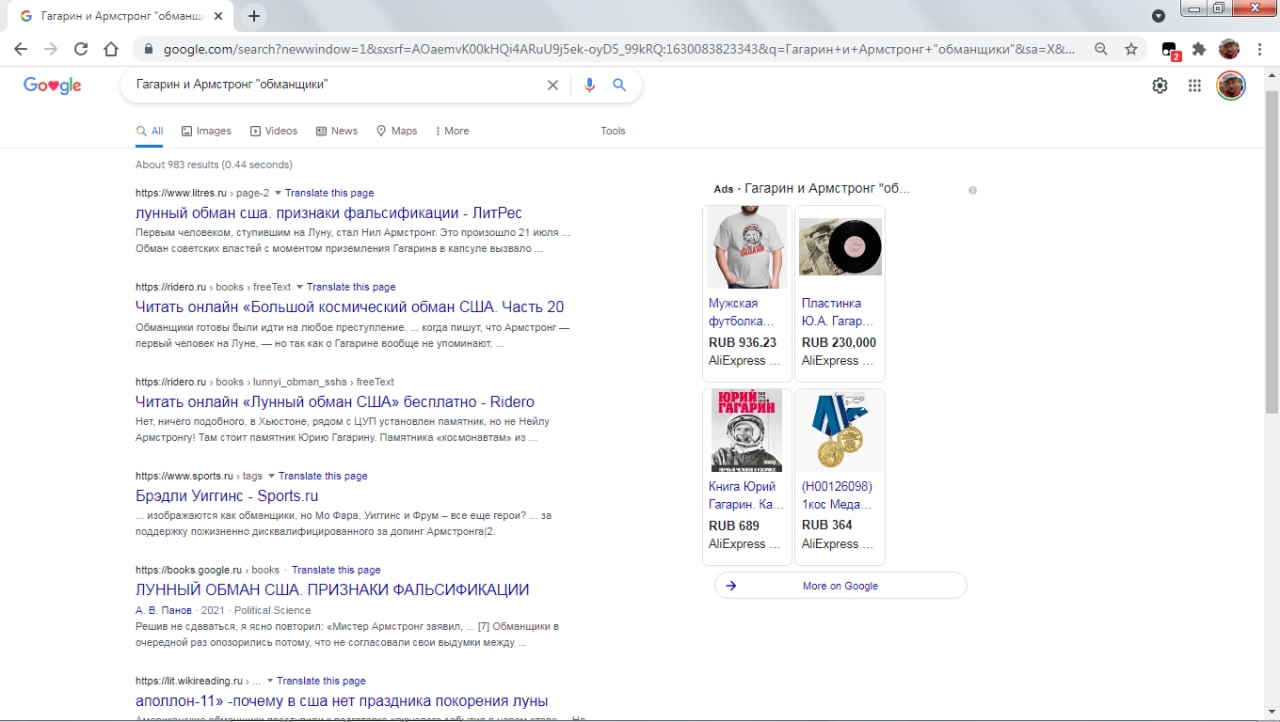Click the browser address bar URL
The width and height of the screenshot is (1280, 722).
(x=619, y=49)
